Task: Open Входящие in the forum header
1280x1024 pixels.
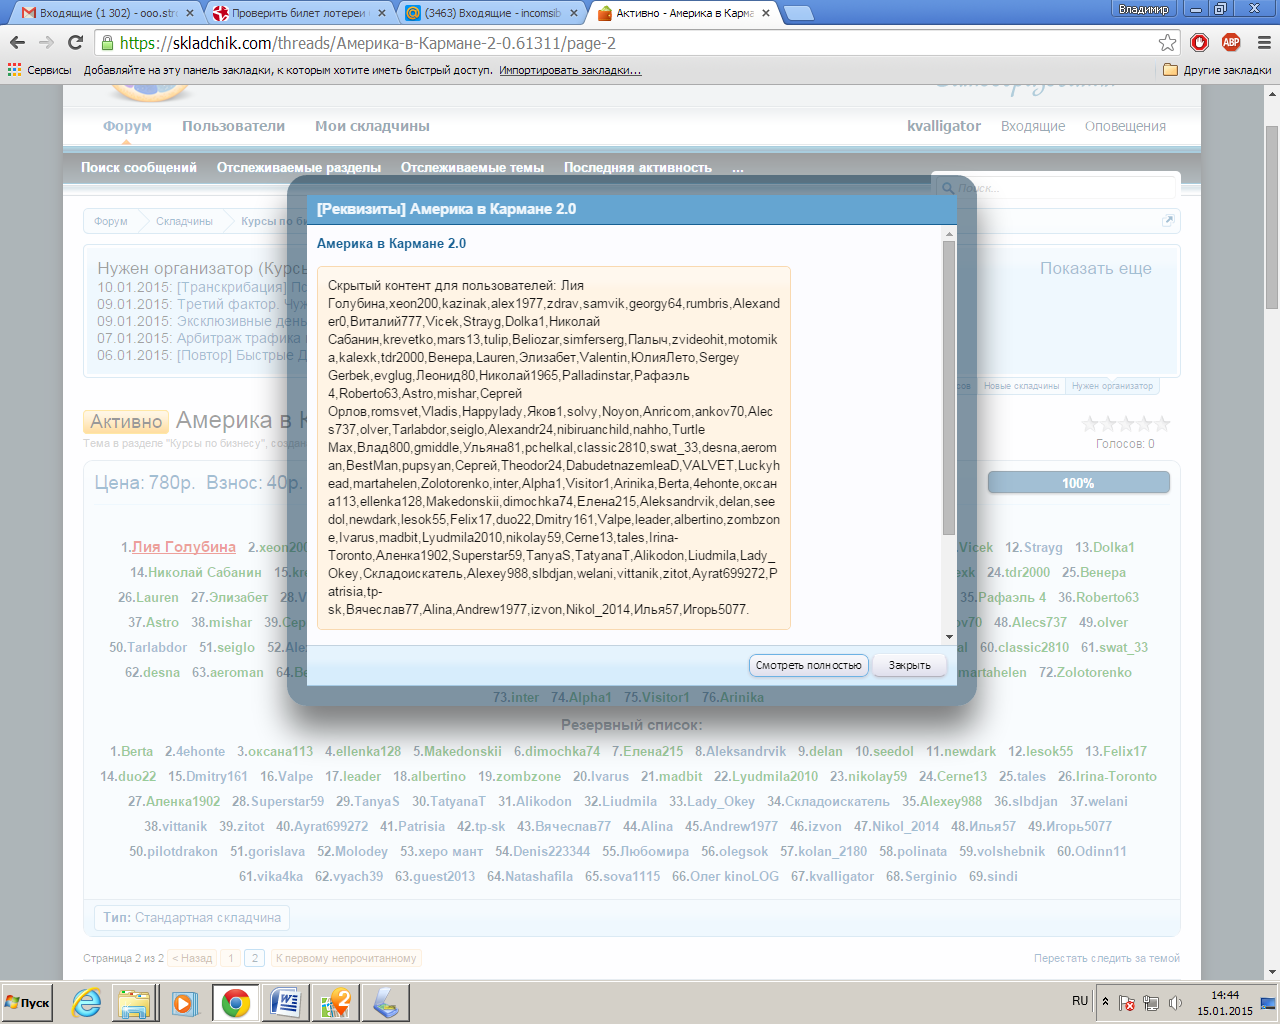Action: (x=1033, y=126)
